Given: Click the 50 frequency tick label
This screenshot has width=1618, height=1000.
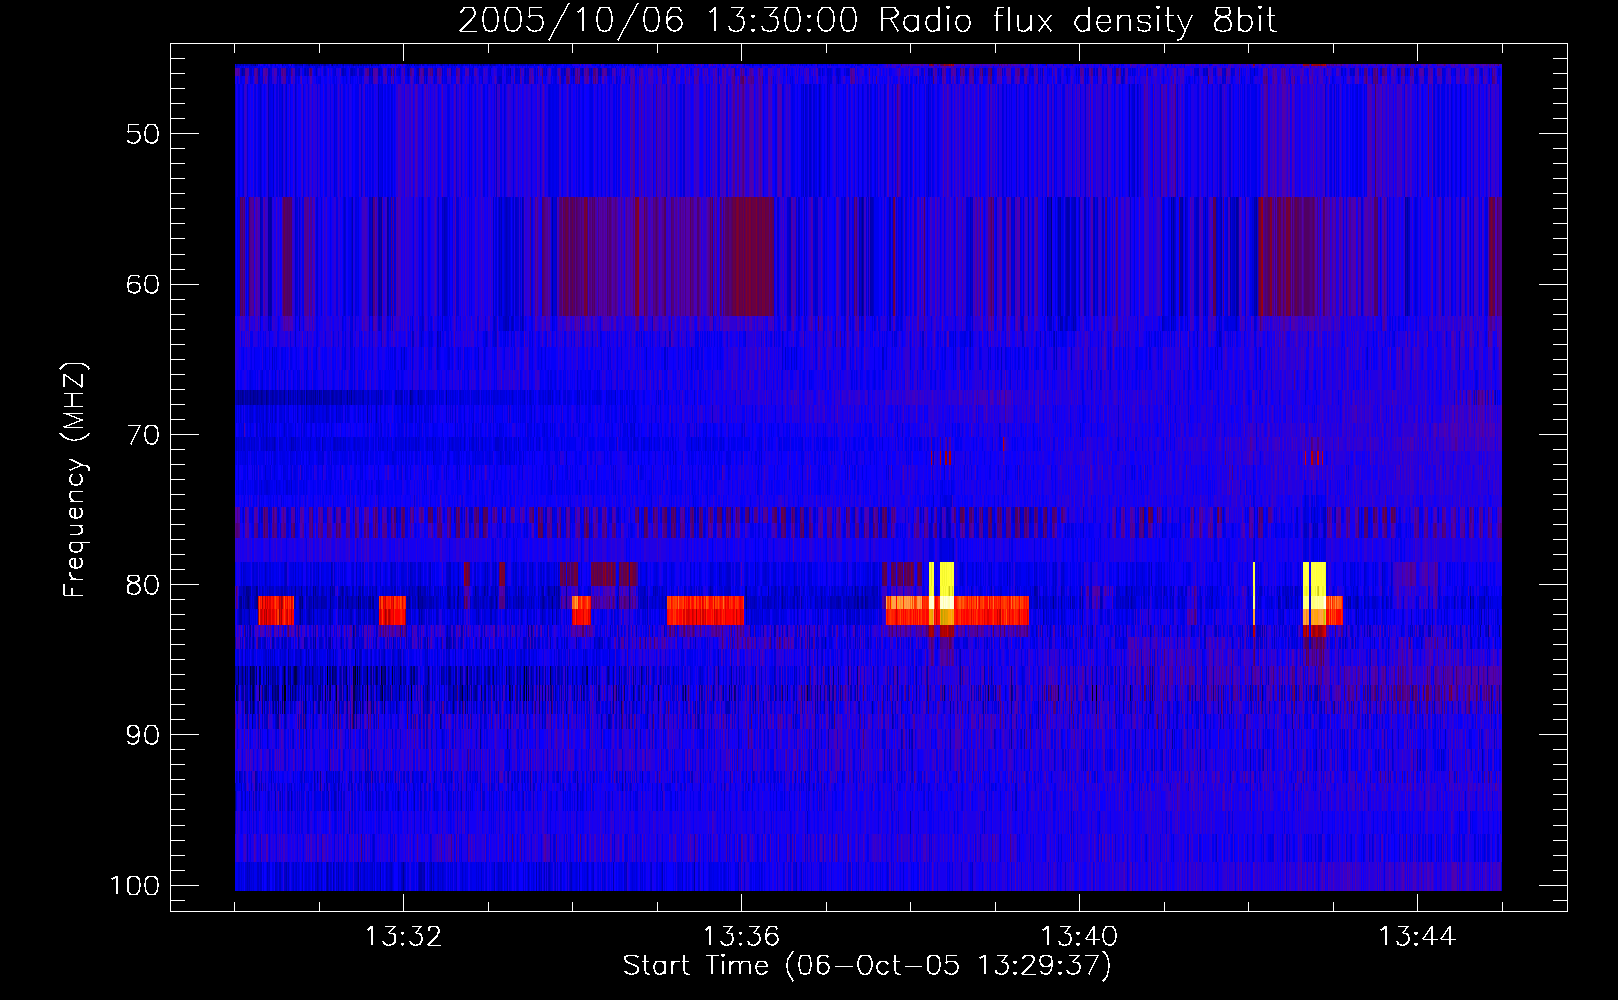Looking at the screenshot, I should [143, 134].
